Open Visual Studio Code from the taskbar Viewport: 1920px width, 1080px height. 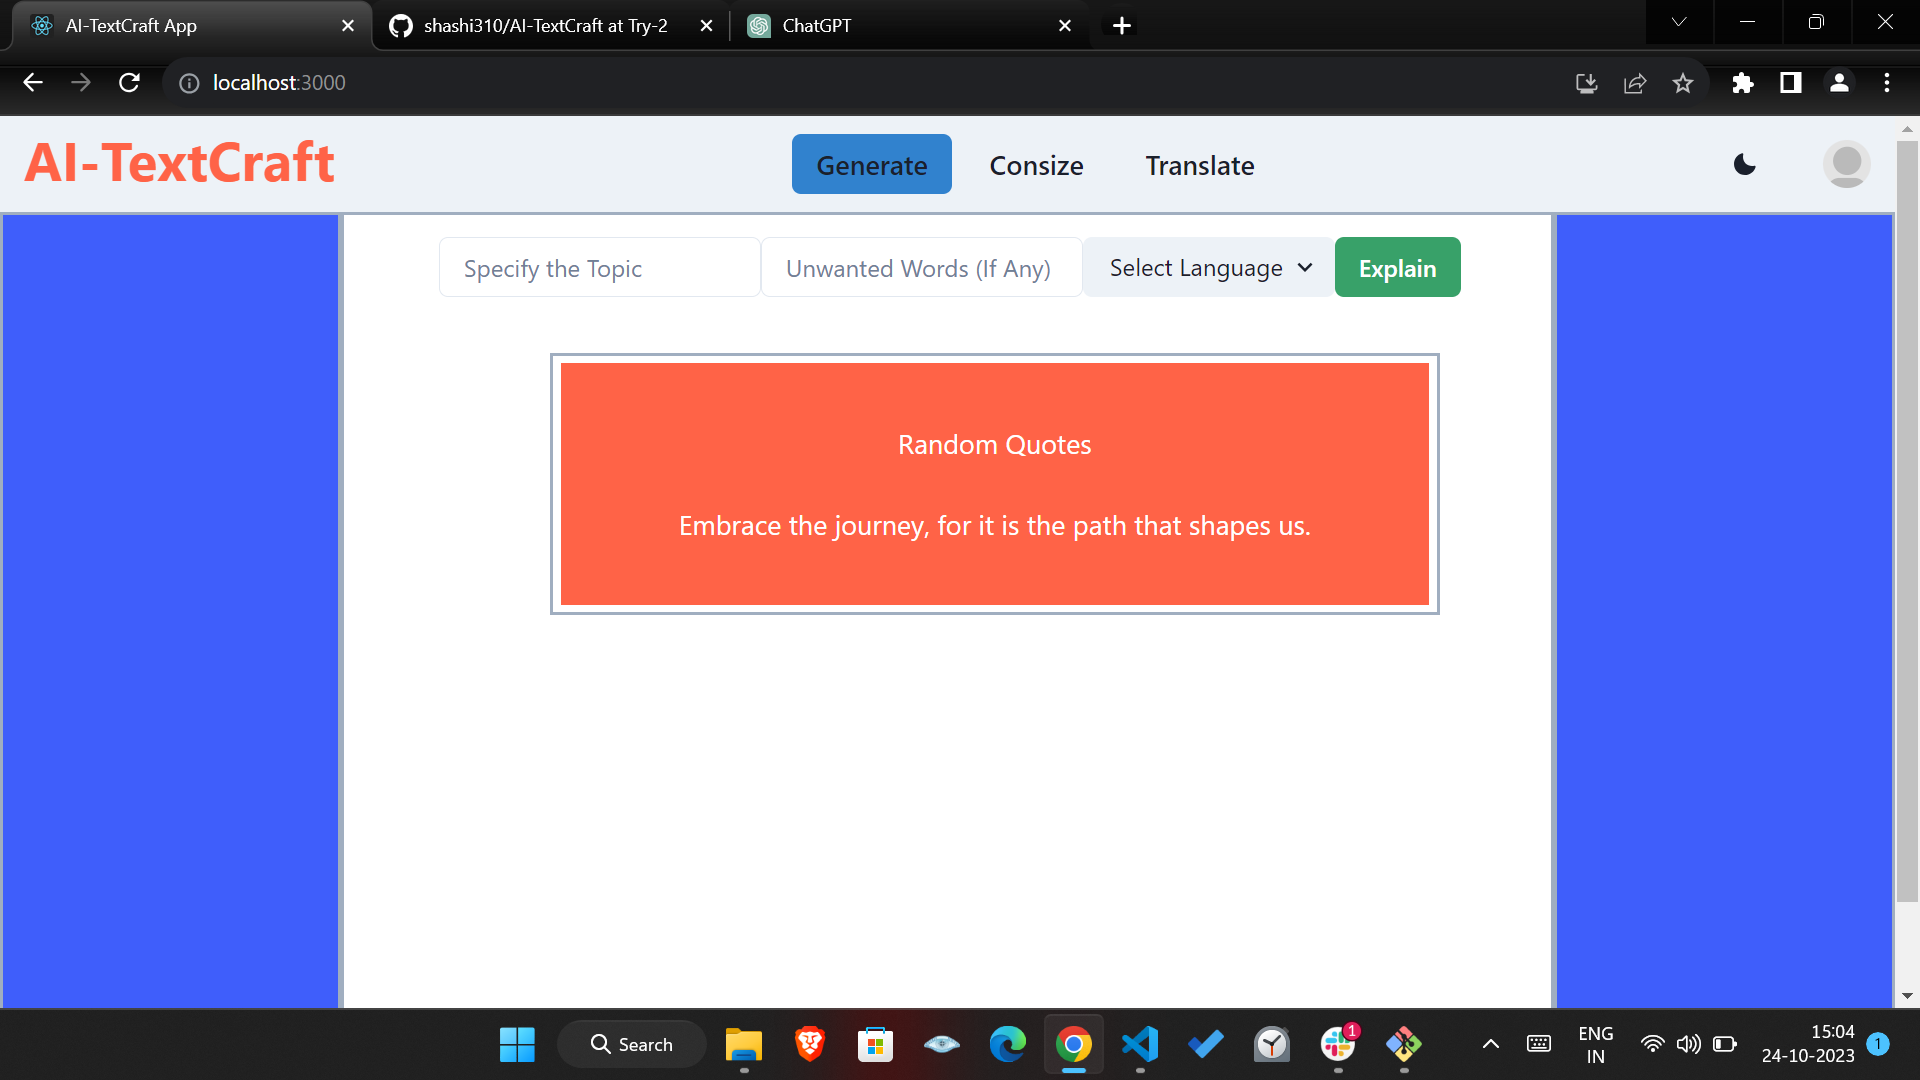point(1140,1045)
